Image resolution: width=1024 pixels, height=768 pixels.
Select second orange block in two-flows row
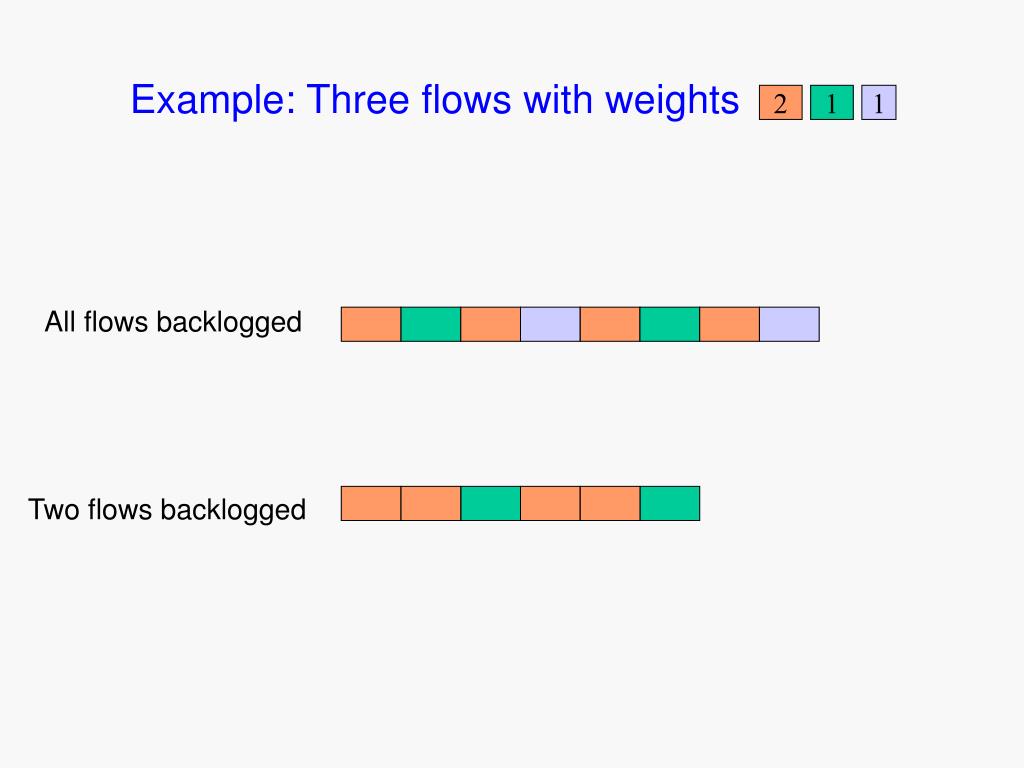point(431,504)
